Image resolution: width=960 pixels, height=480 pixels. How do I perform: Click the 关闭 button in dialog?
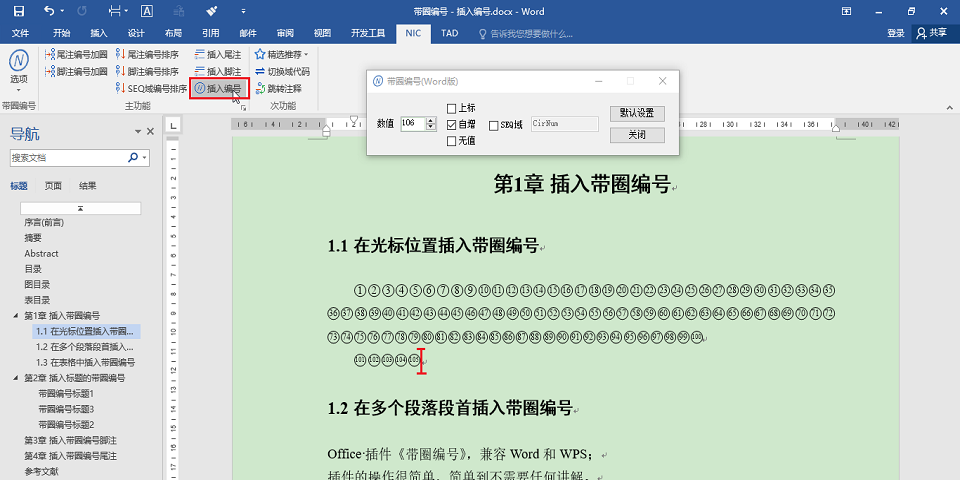636,135
